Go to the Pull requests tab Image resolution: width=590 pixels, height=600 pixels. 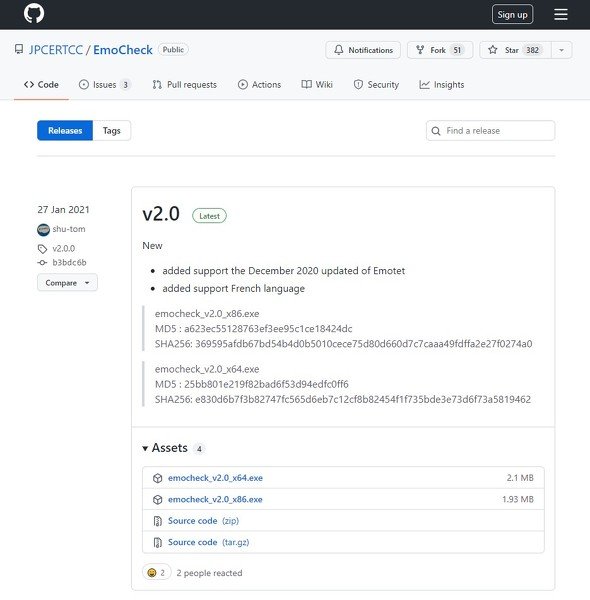[184, 85]
